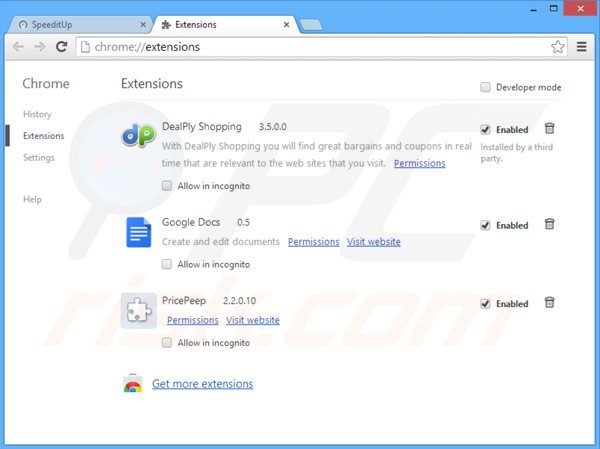600x449 pixels.
Task: Allow DealPly Shopping in incognito
Action: [167, 186]
